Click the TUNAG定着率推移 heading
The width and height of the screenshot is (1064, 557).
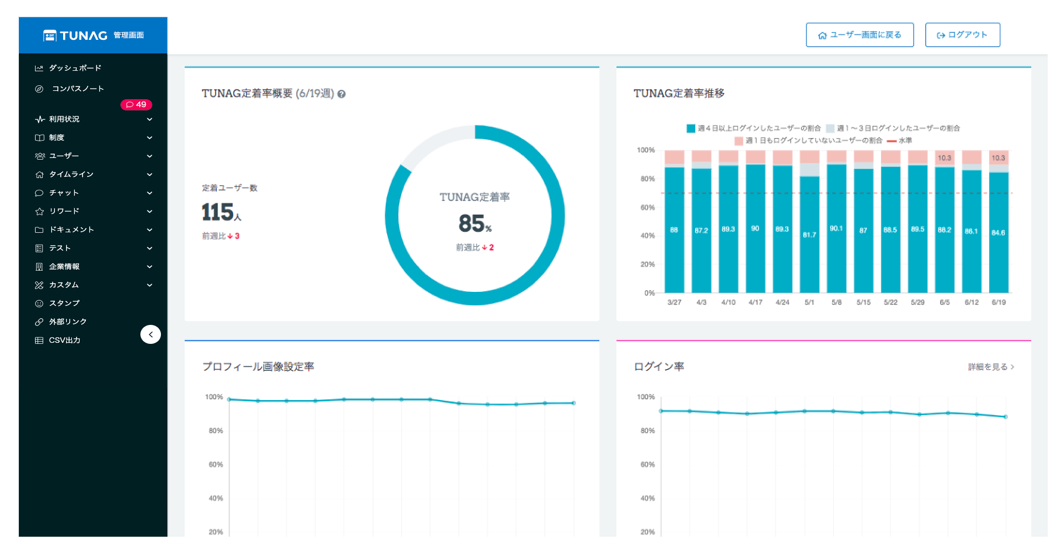(x=679, y=94)
